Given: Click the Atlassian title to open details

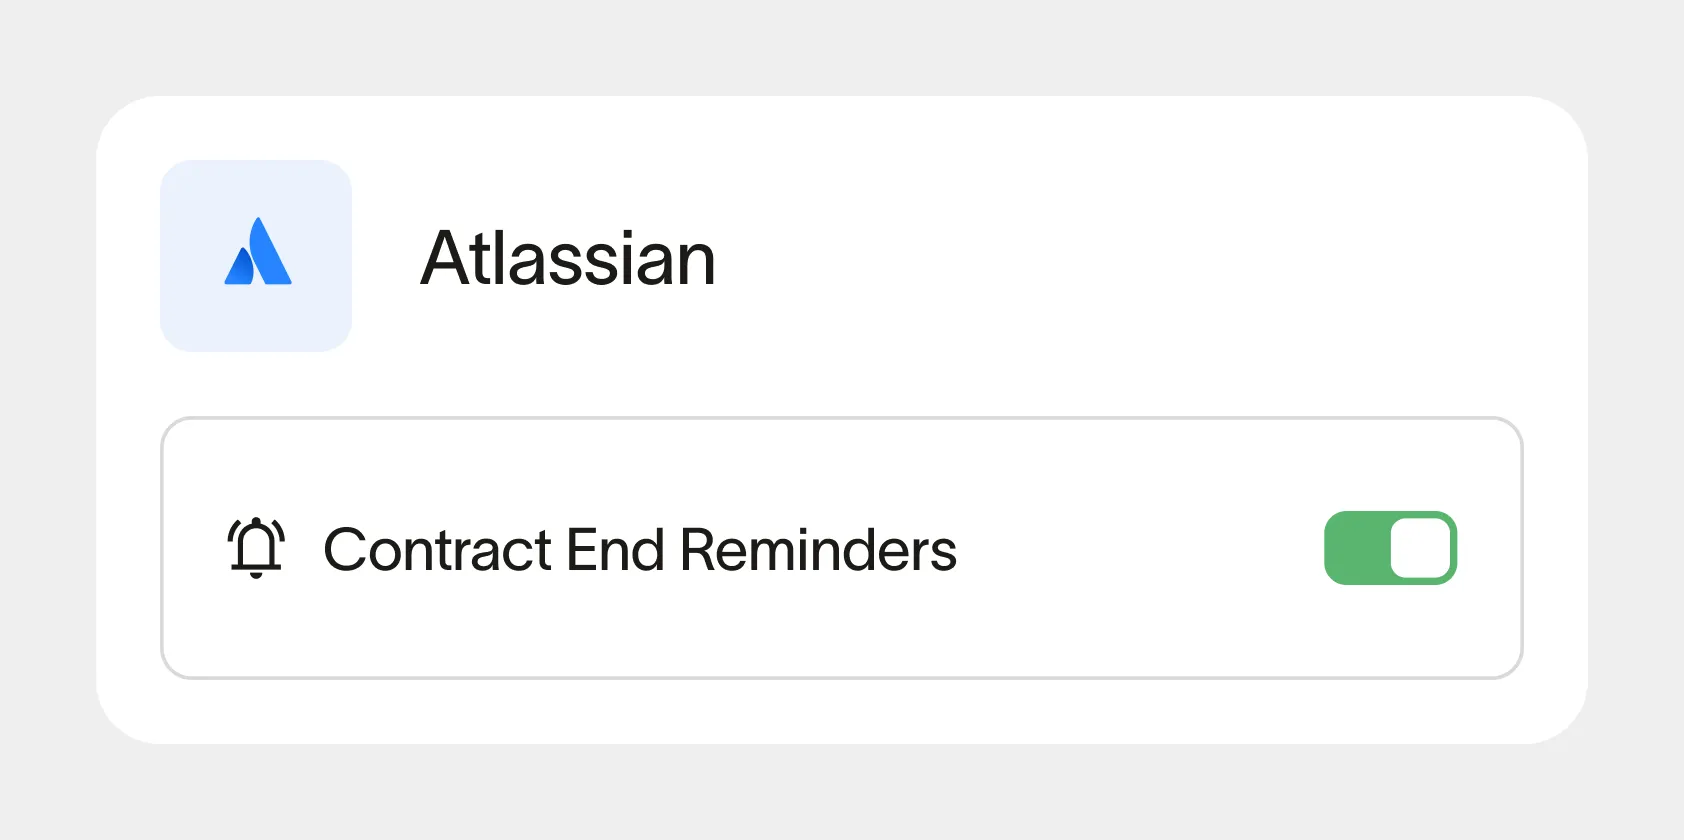Looking at the screenshot, I should point(567,258).
